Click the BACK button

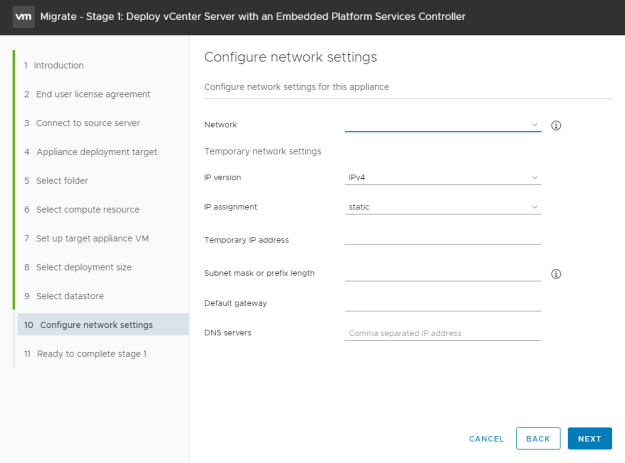coord(538,439)
